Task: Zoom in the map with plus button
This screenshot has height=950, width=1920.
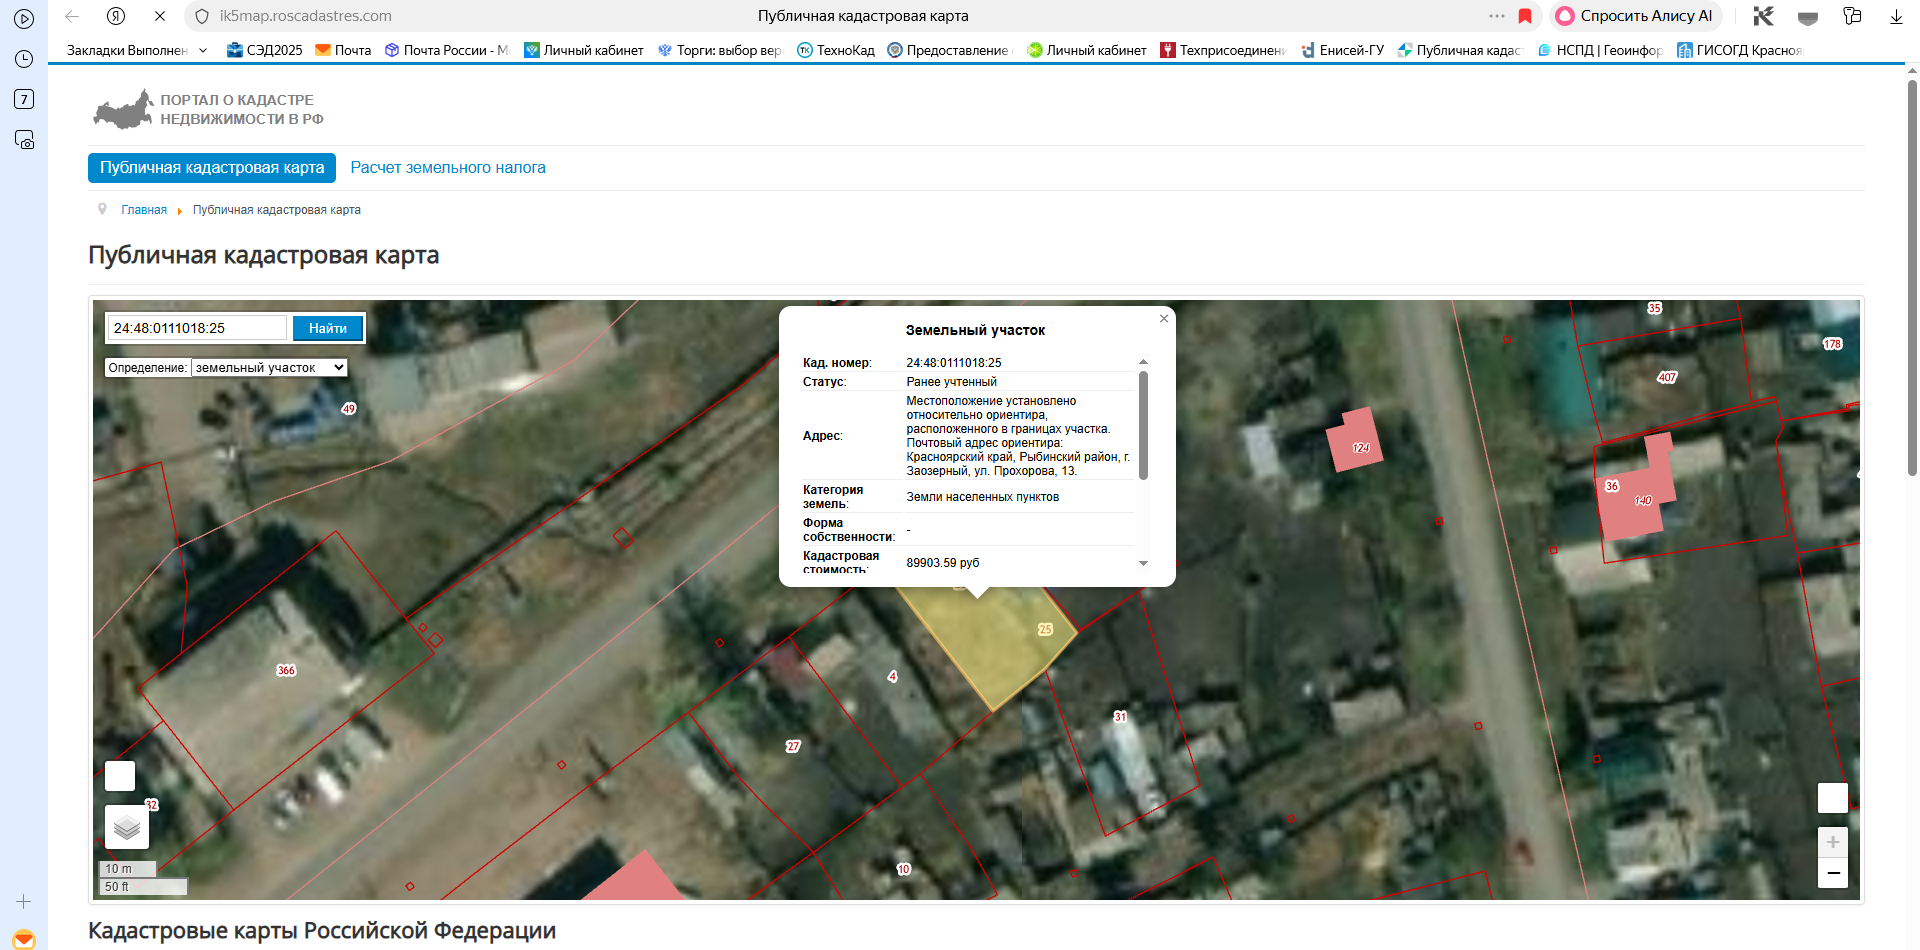Action: (x=1832, y=842)
